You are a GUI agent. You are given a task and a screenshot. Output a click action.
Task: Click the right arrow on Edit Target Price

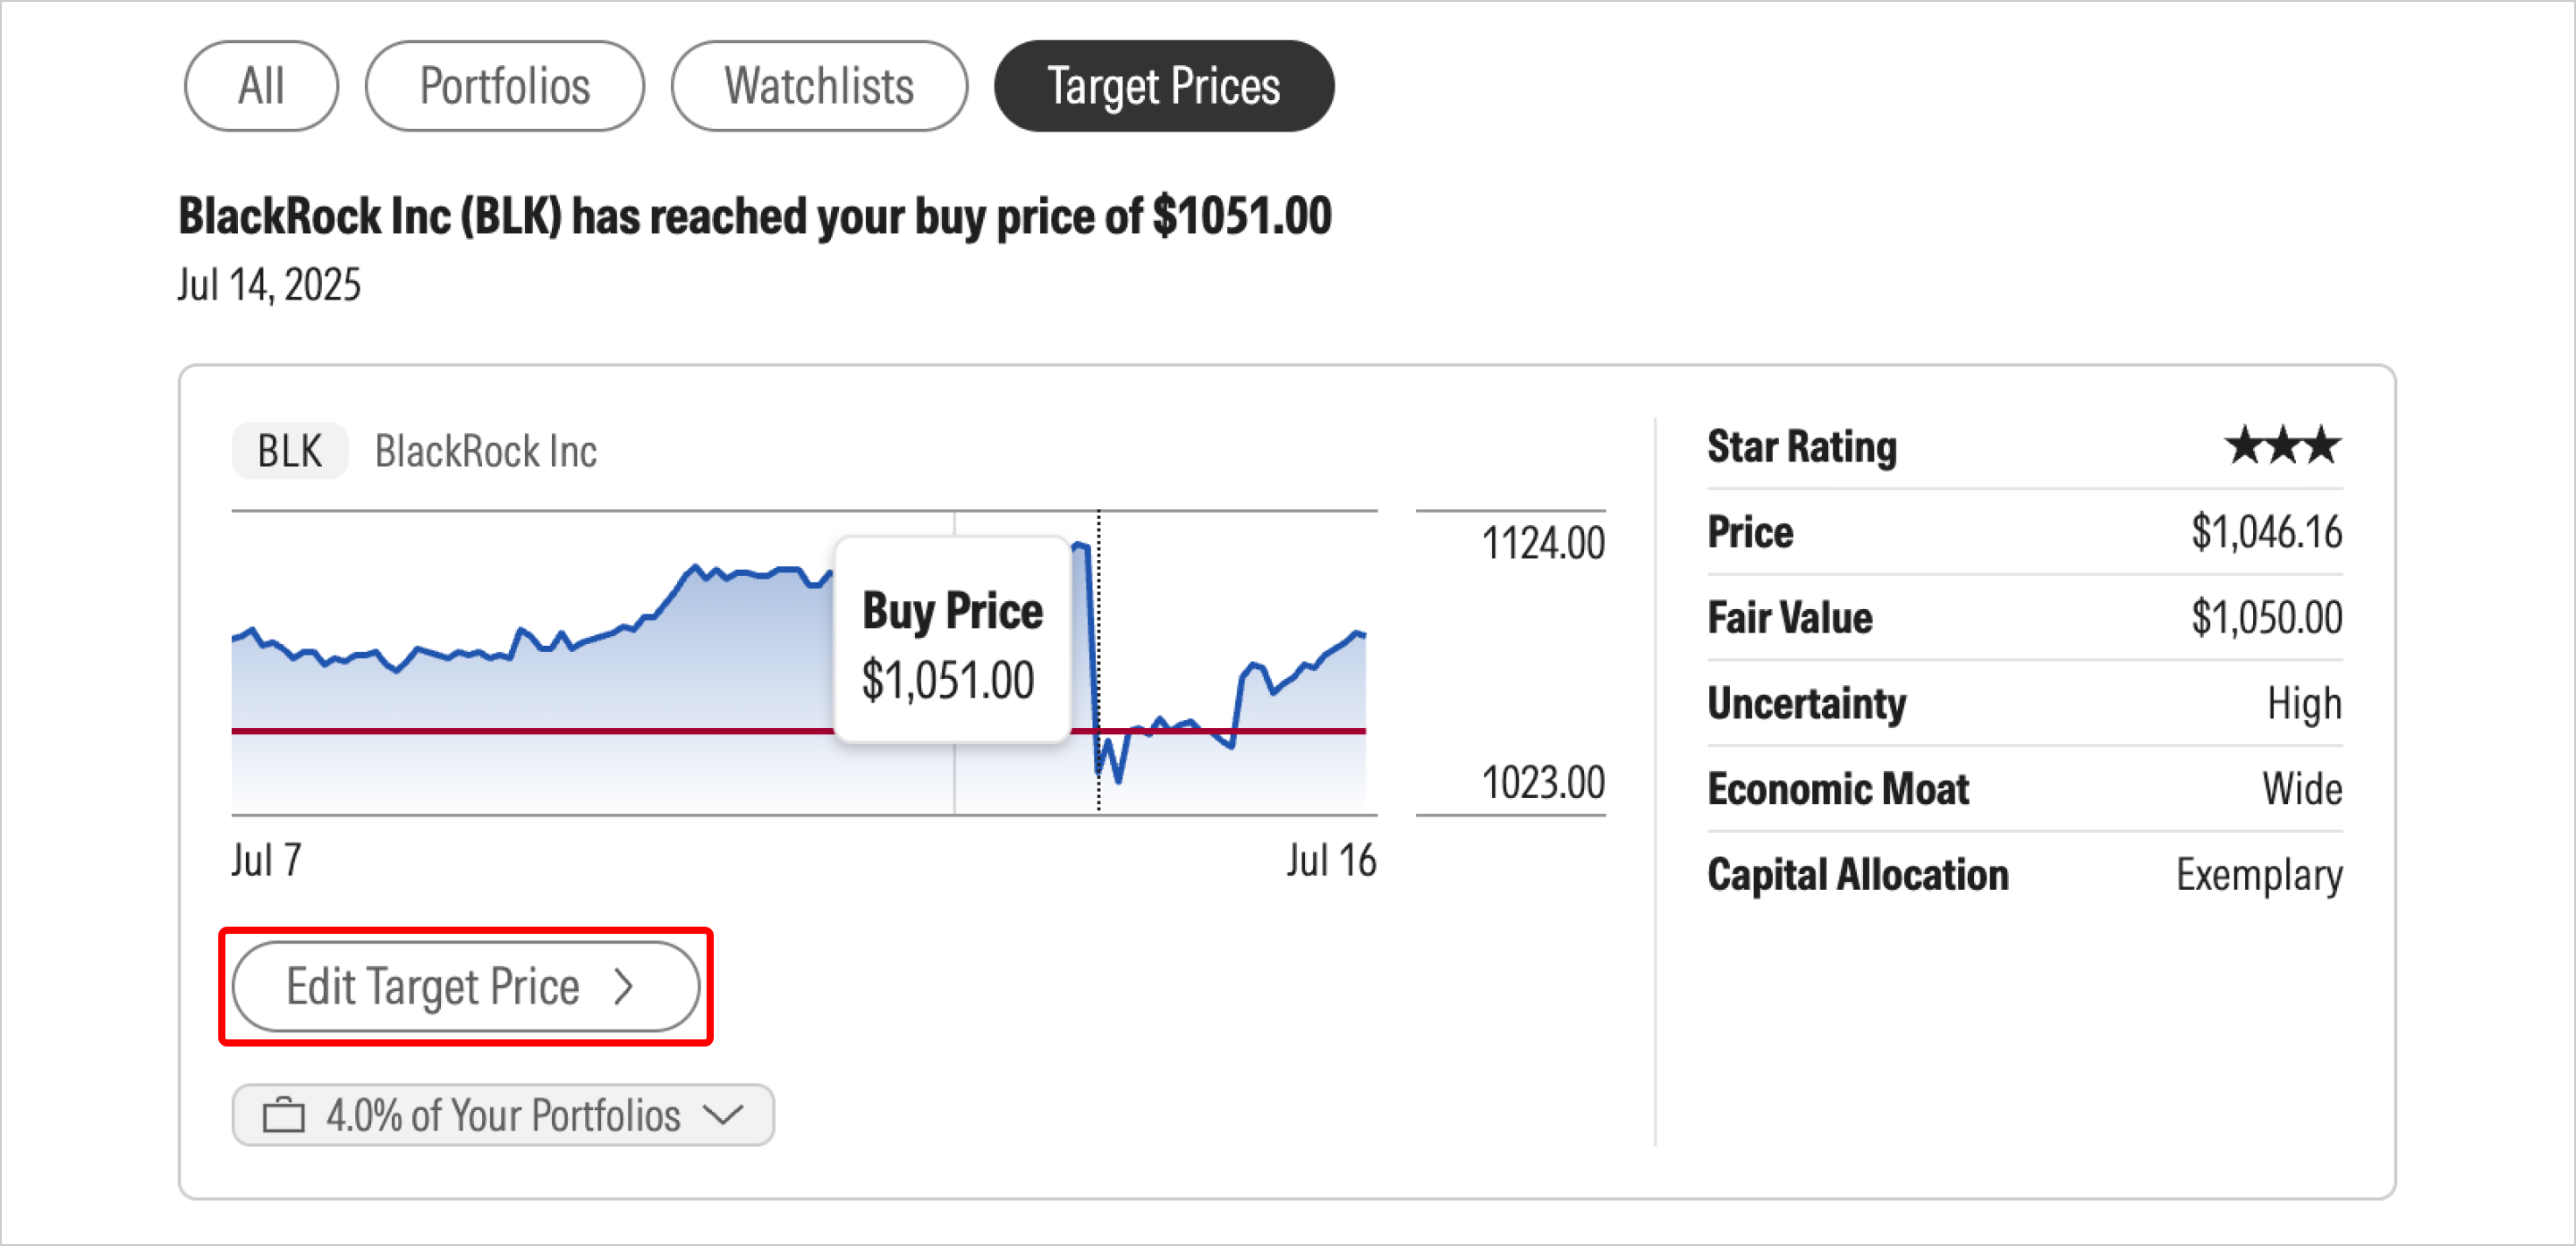[624, 987]
